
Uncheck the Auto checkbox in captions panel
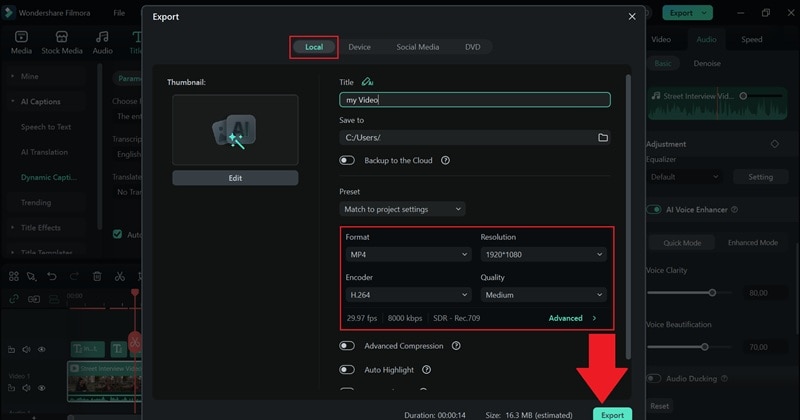[x=117, y=234]
